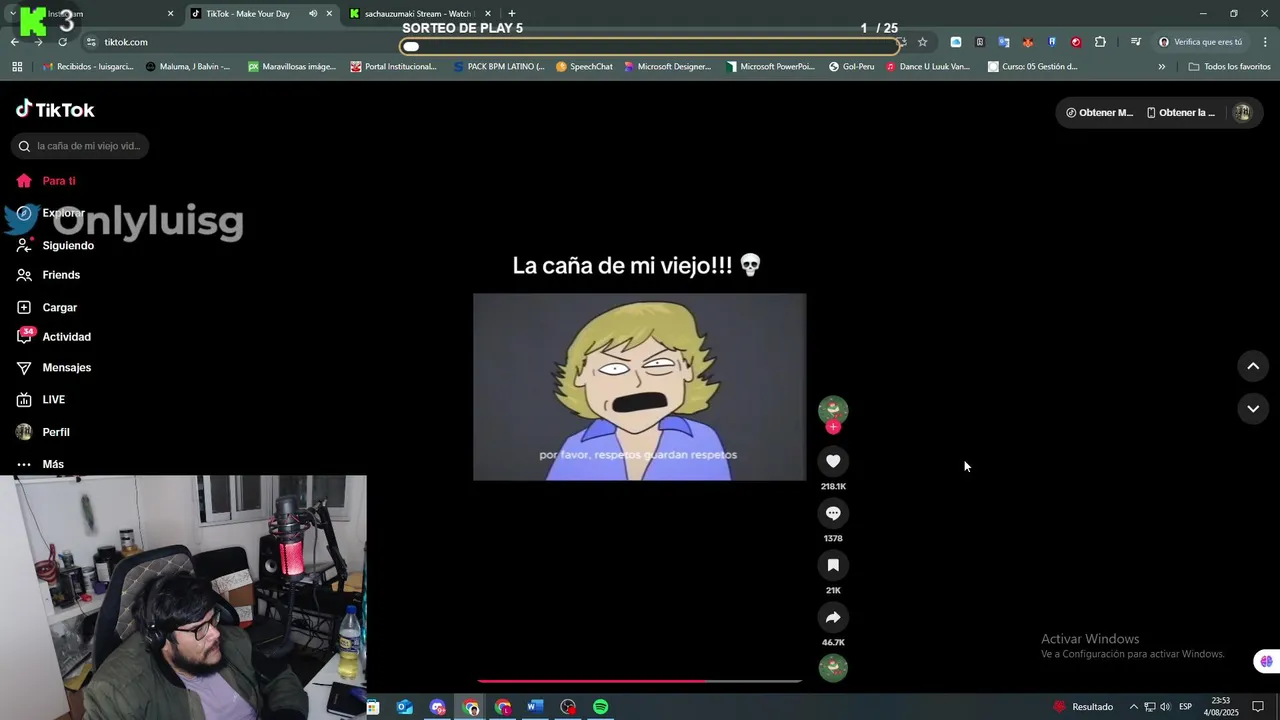The height and width of the screenshot is (720, 1280).
Task: Bookmark this page with the star
Action: 922,42
